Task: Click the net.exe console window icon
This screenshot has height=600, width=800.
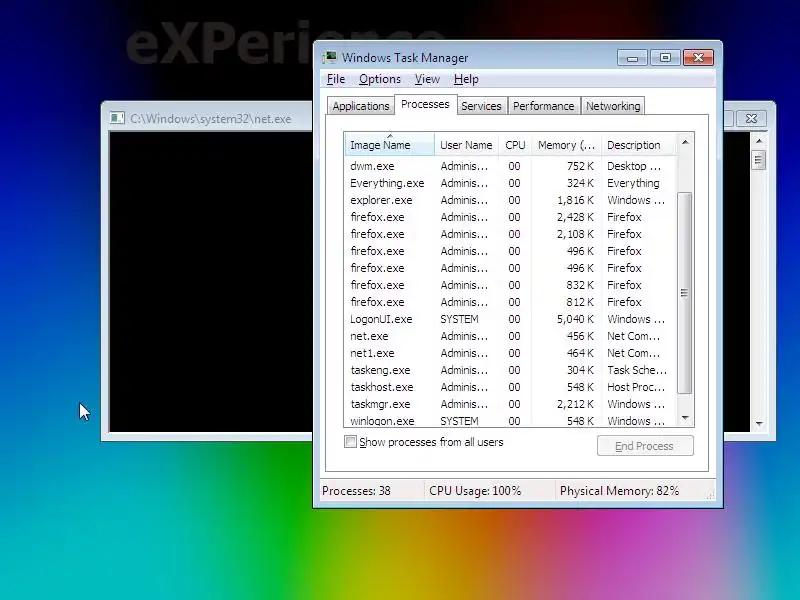Action: point(117,118)
